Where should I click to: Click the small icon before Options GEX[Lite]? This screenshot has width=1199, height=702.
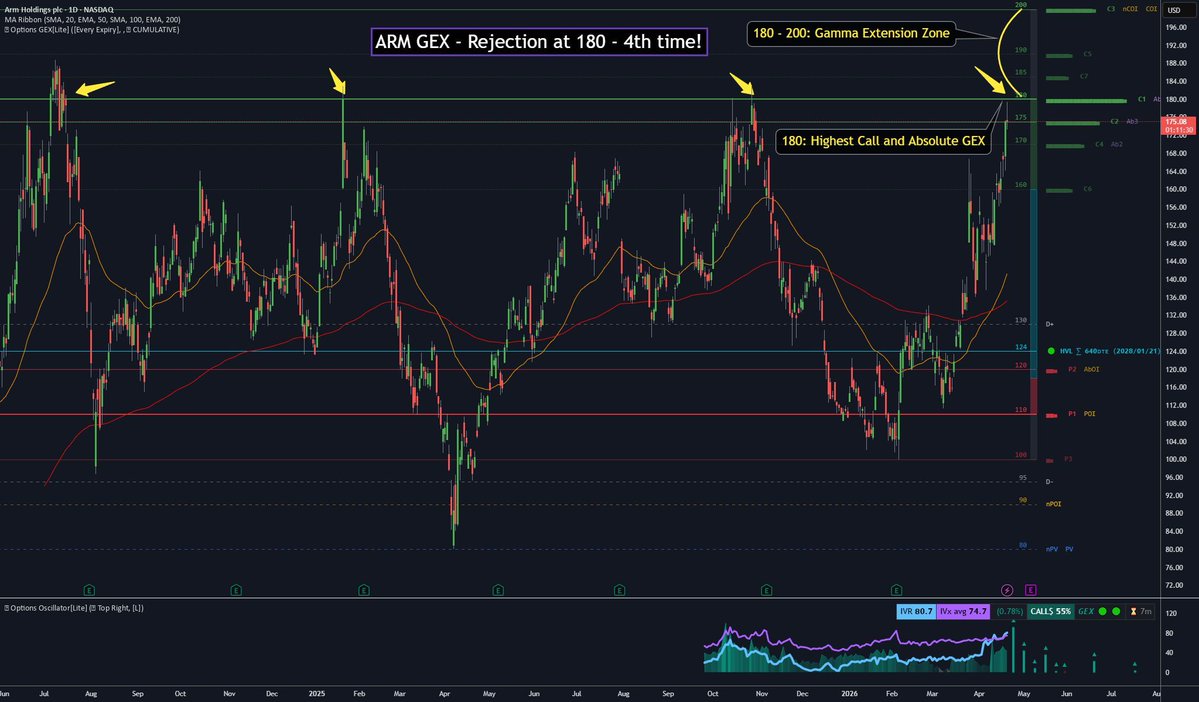(x=6, y=30)
